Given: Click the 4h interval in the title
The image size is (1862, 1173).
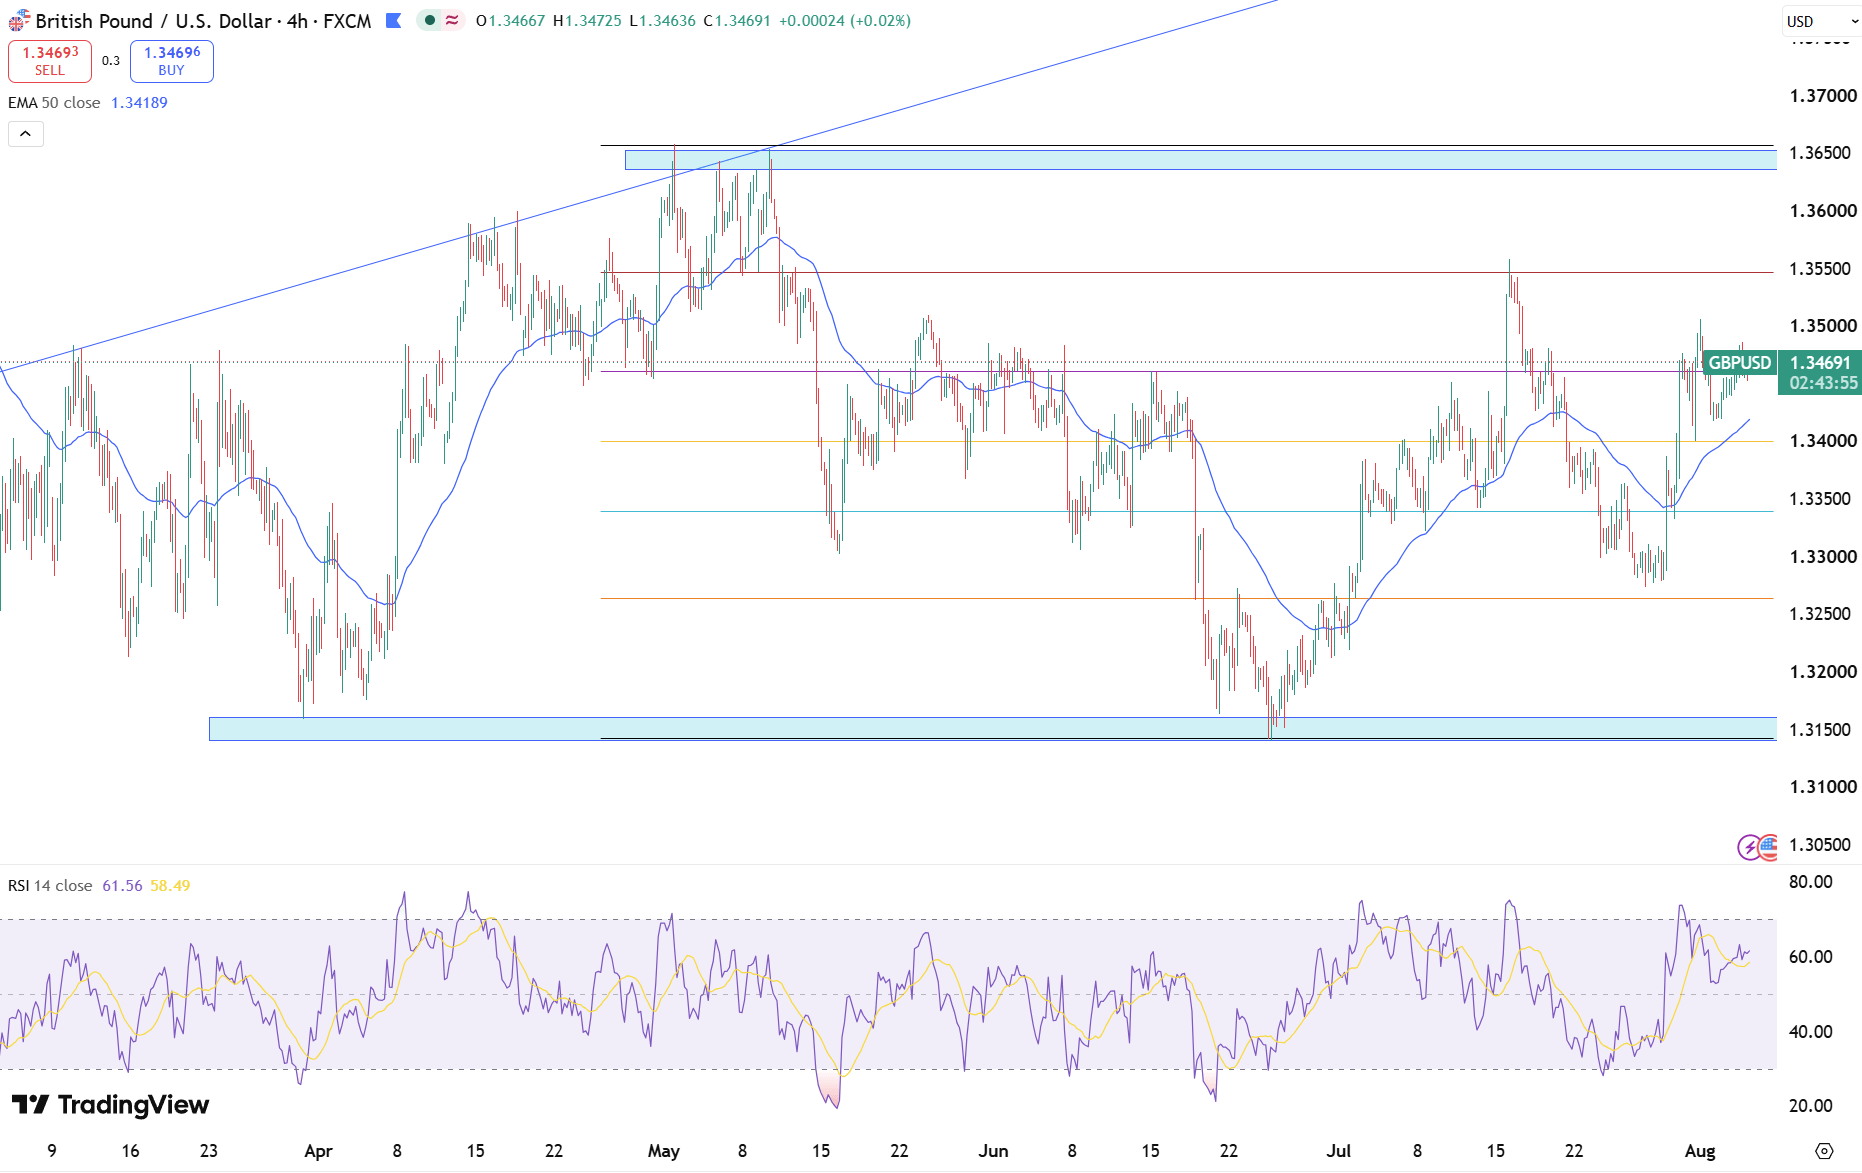Looking at the screenshot, I should (x=297, y=21).
